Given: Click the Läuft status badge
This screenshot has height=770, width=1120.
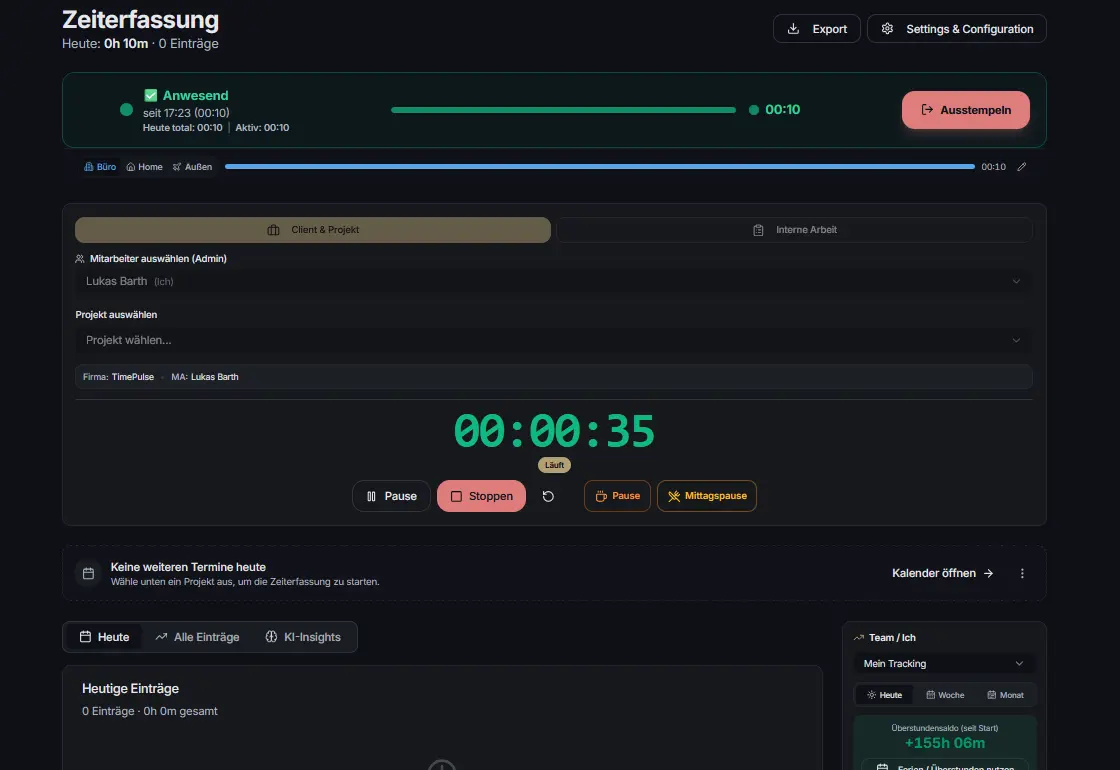Looking at the screenshot, I should (554, 465).
